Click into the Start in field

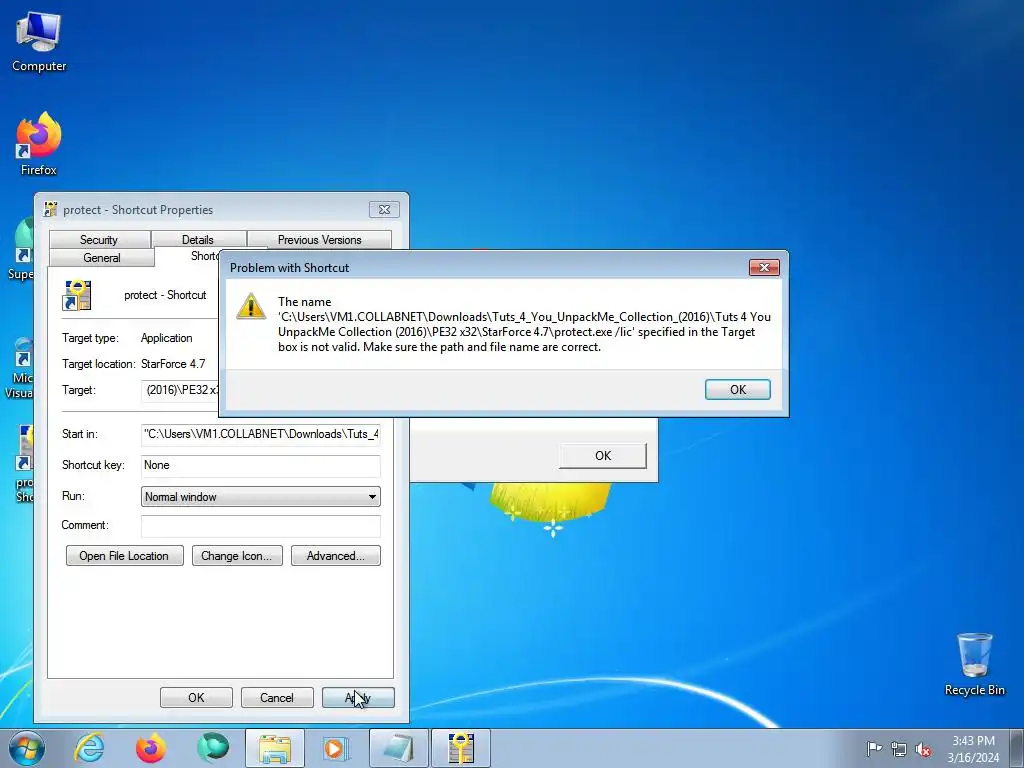pos(261,434)
